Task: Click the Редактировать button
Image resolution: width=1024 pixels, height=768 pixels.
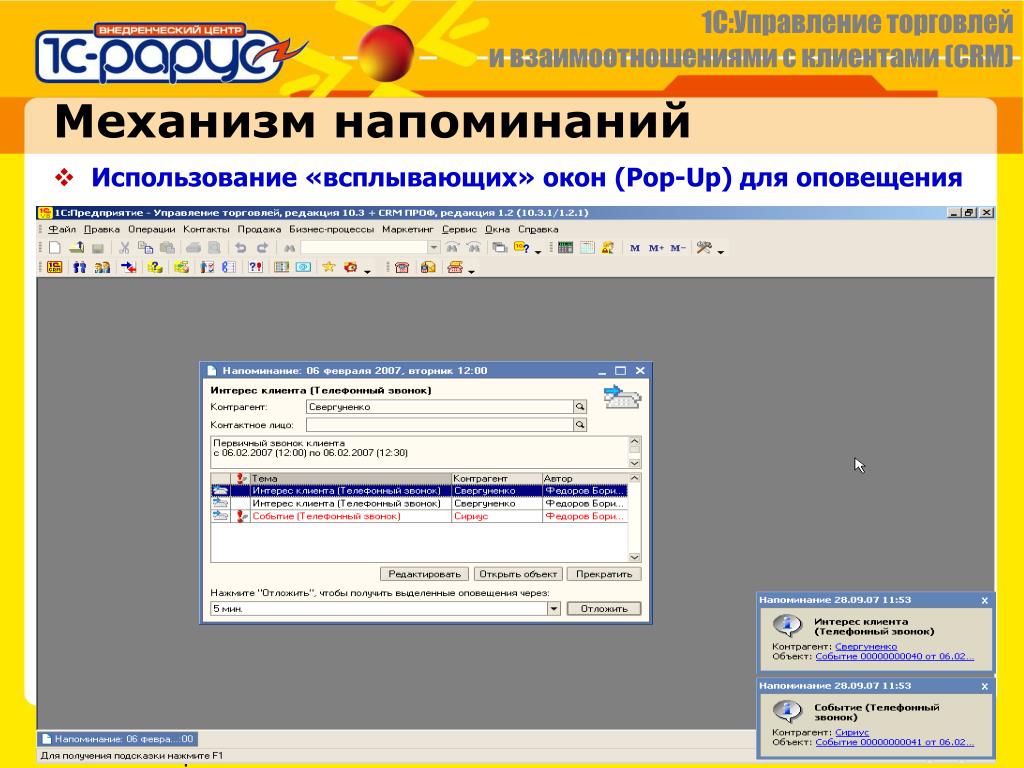Action: point(424,574)
